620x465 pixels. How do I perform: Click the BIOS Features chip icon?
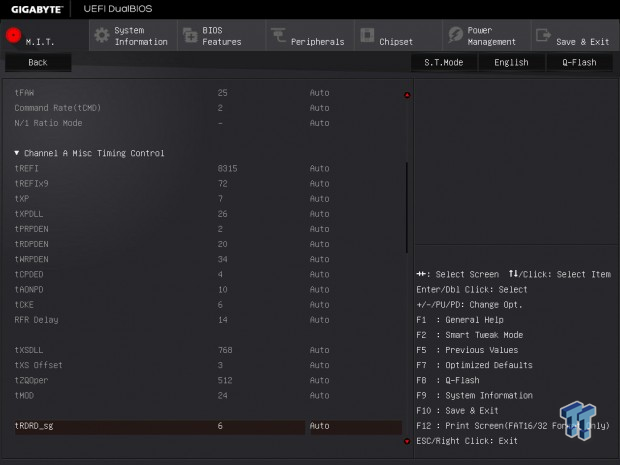click(x=190, y=35)
